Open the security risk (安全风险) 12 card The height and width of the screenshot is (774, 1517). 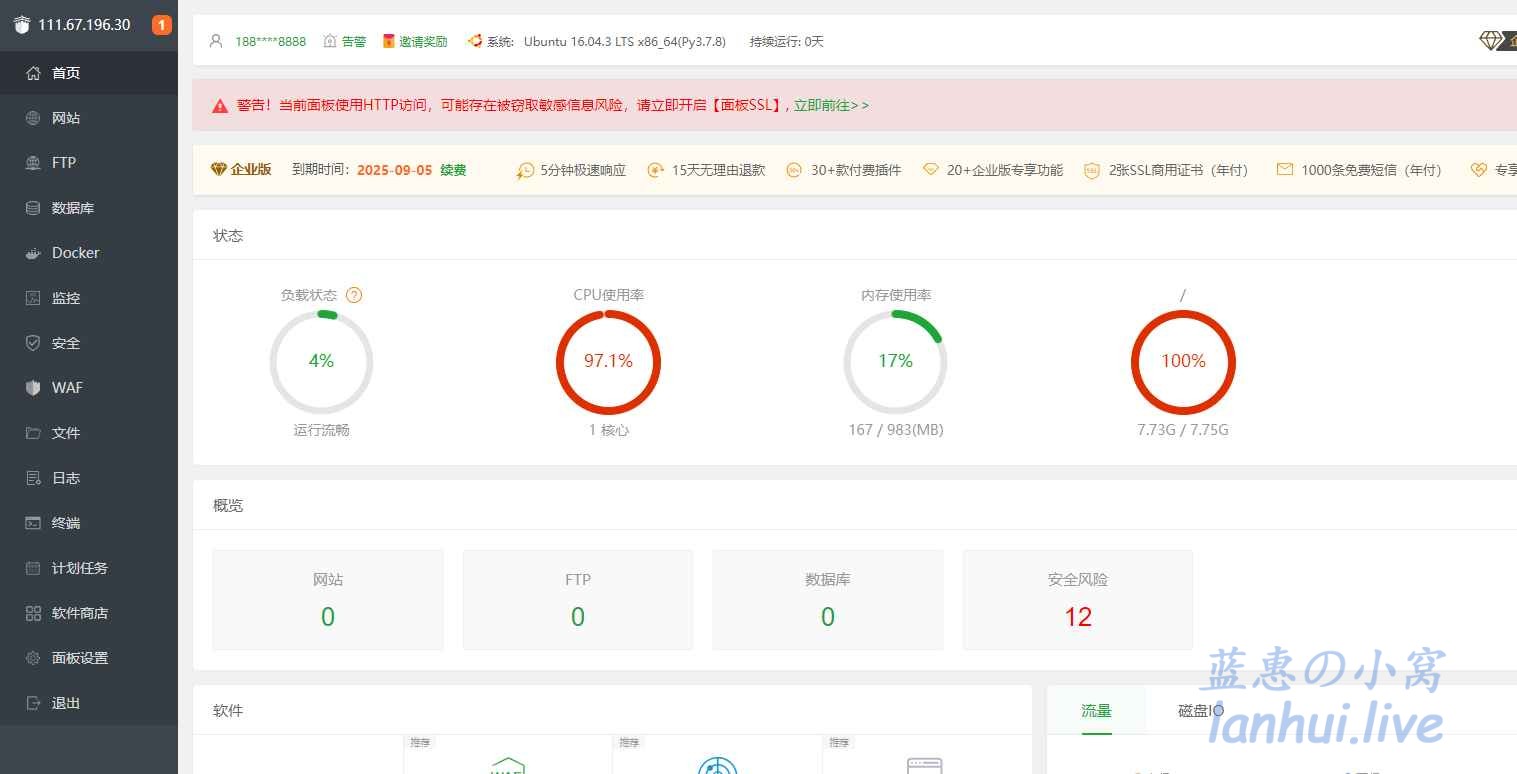[x=1077, y=600]
